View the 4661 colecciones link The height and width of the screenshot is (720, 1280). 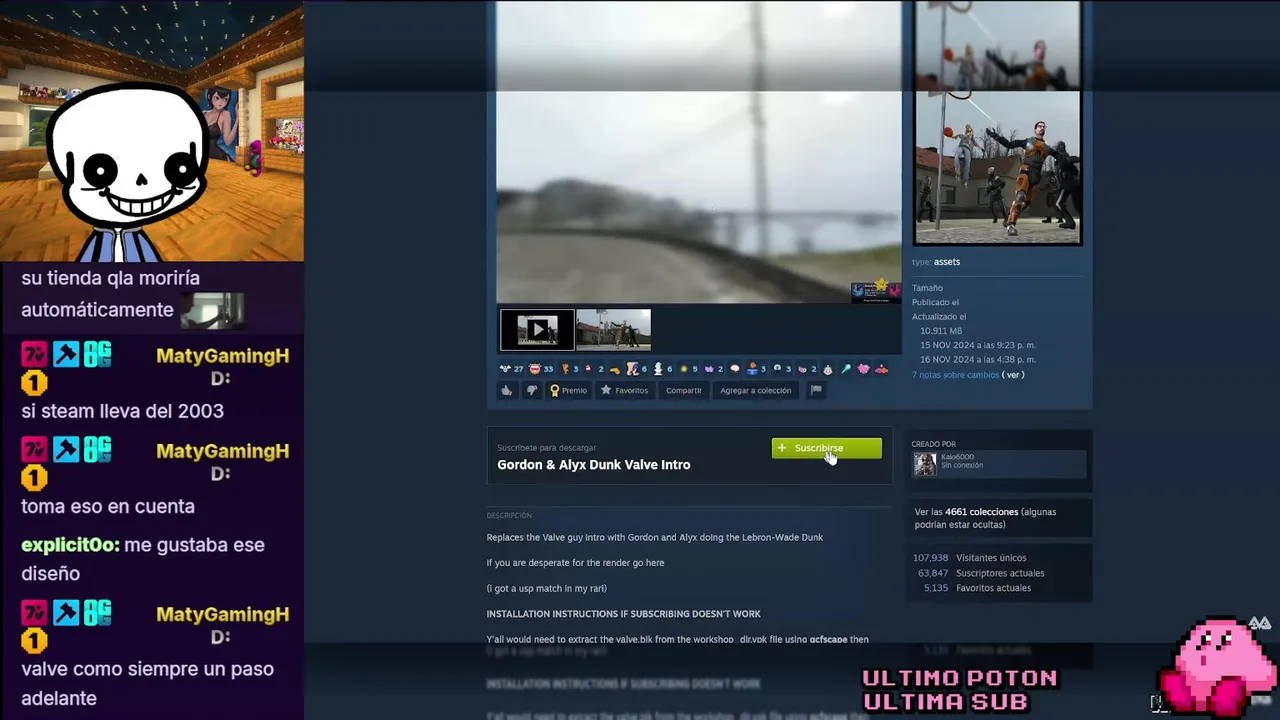(981, 512)
